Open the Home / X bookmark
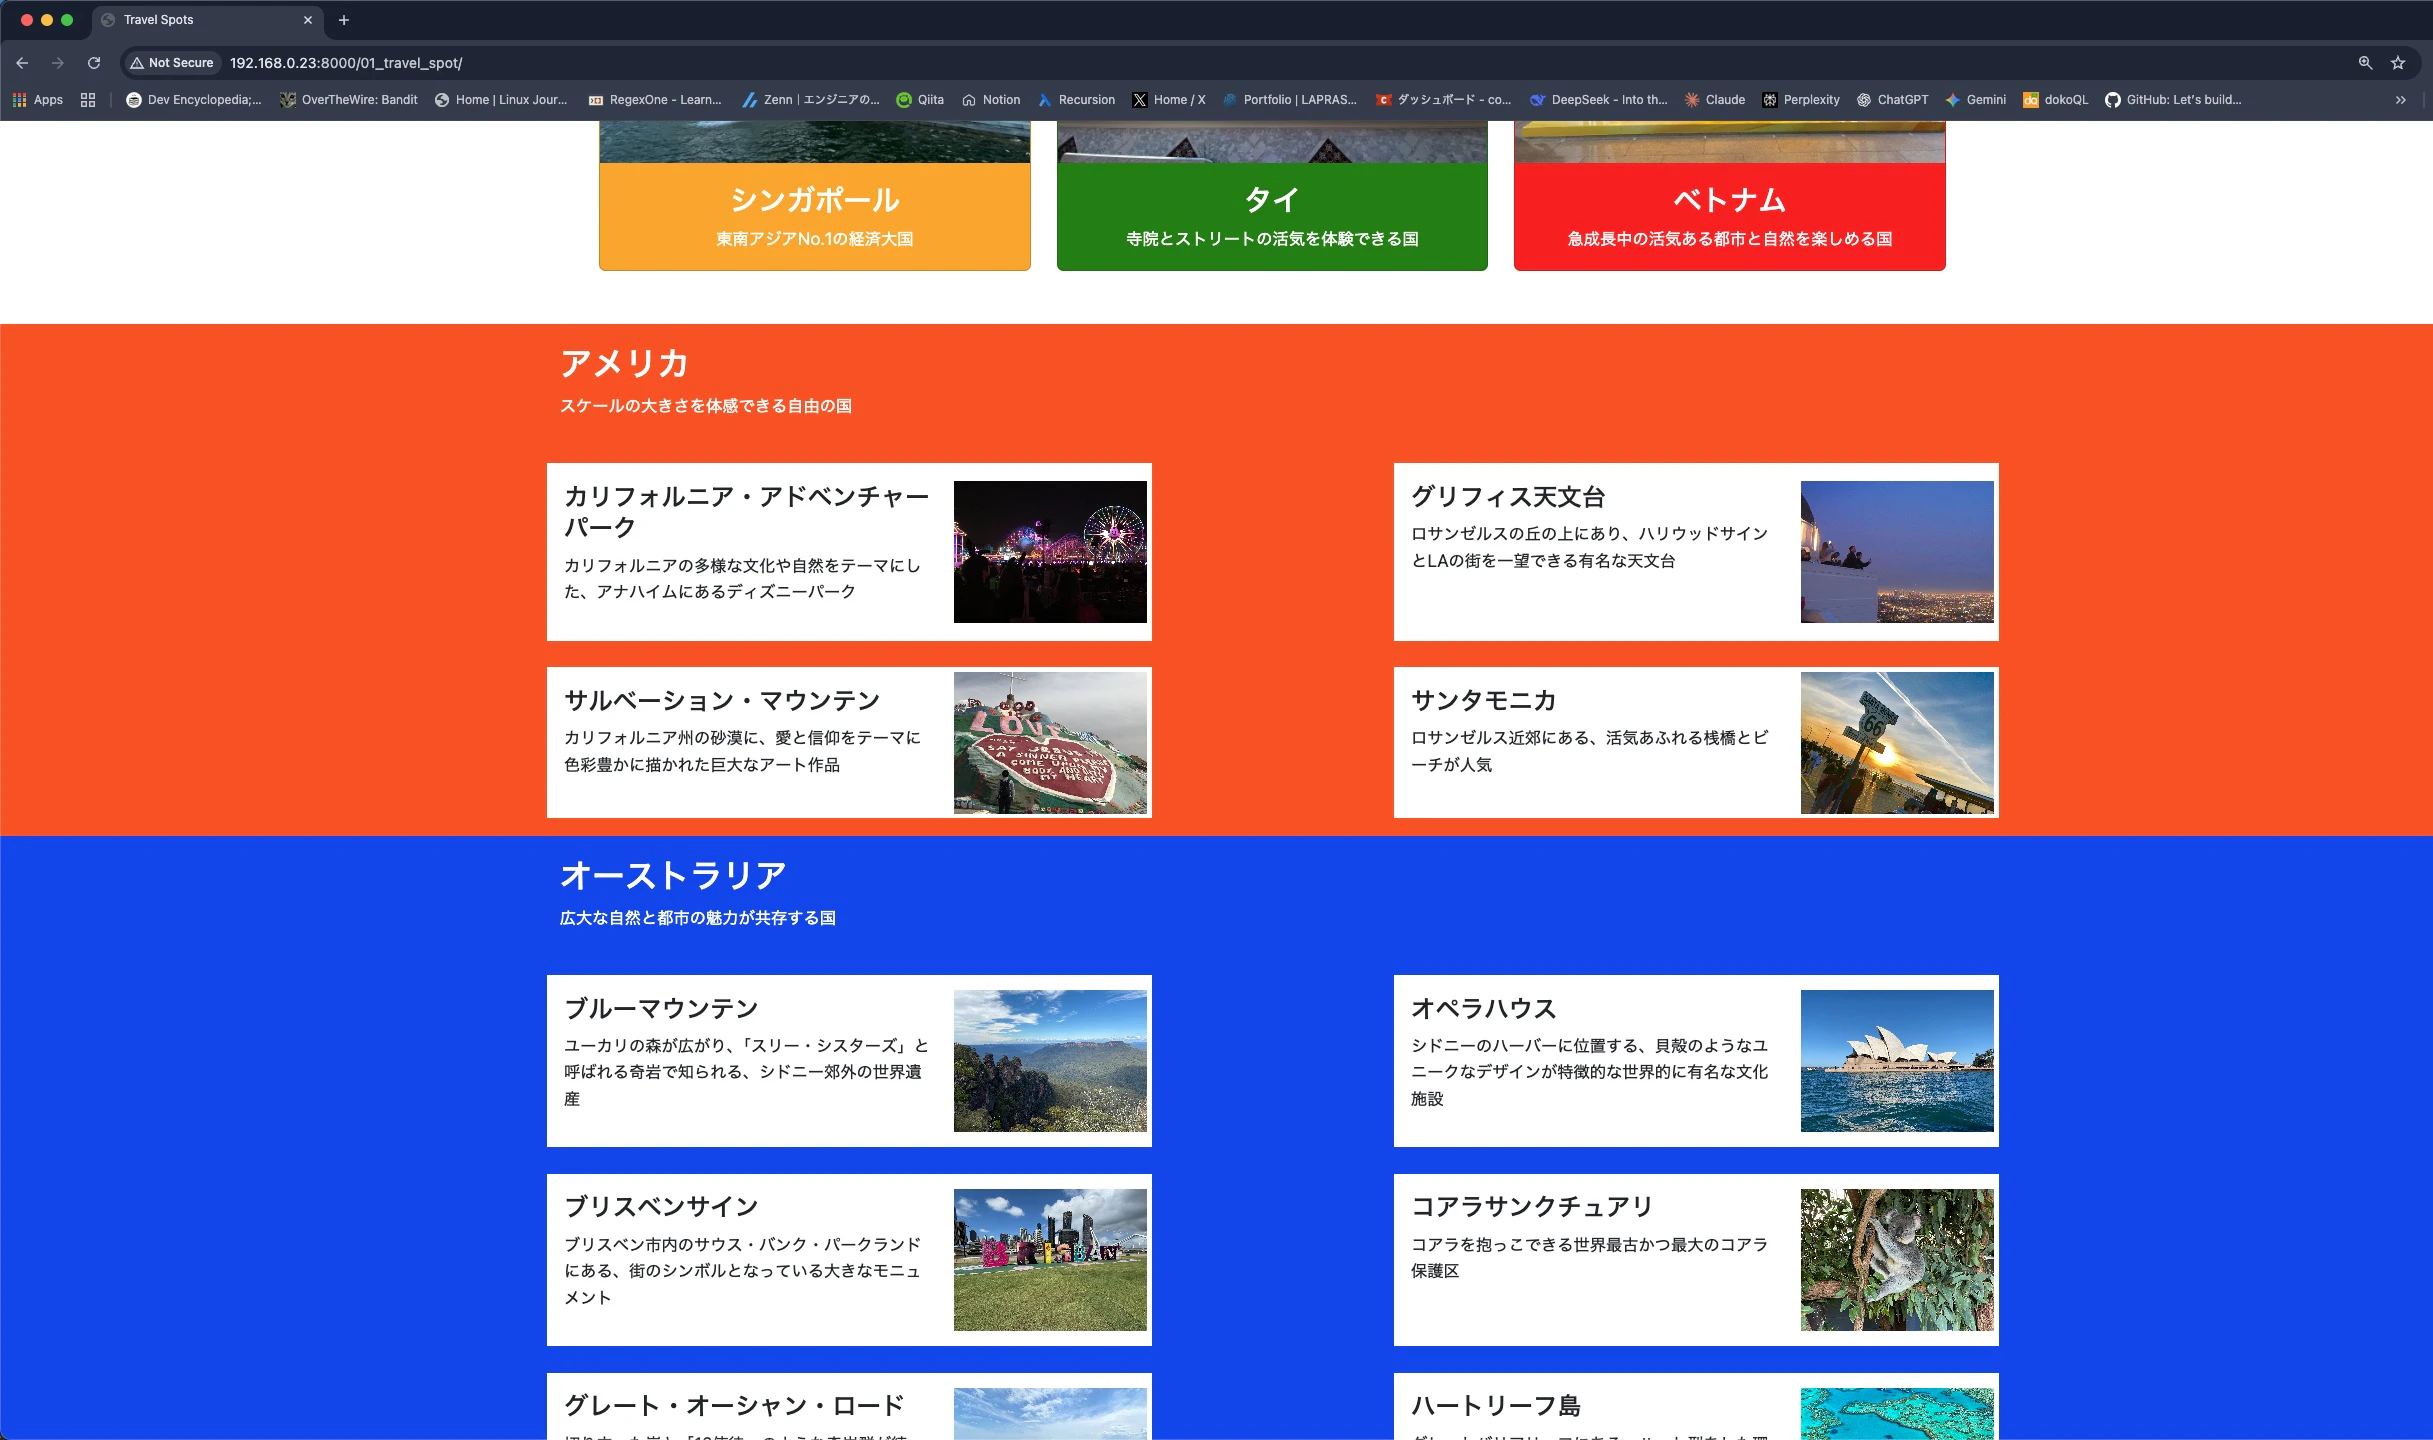 1169,100
